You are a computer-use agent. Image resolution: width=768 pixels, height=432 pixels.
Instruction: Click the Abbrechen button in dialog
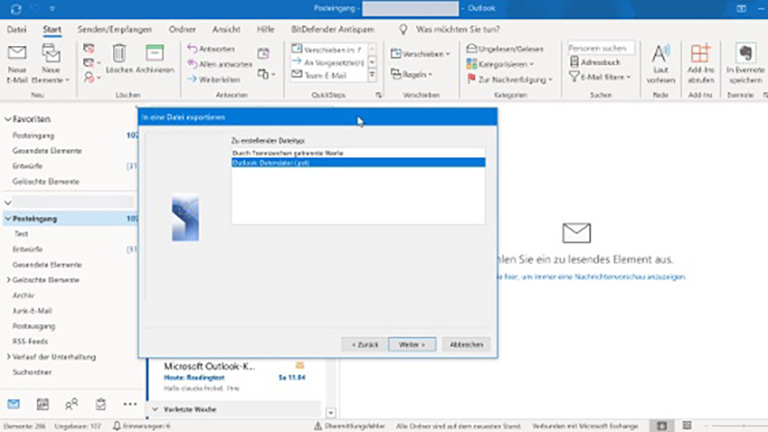[x=466, y=344]
